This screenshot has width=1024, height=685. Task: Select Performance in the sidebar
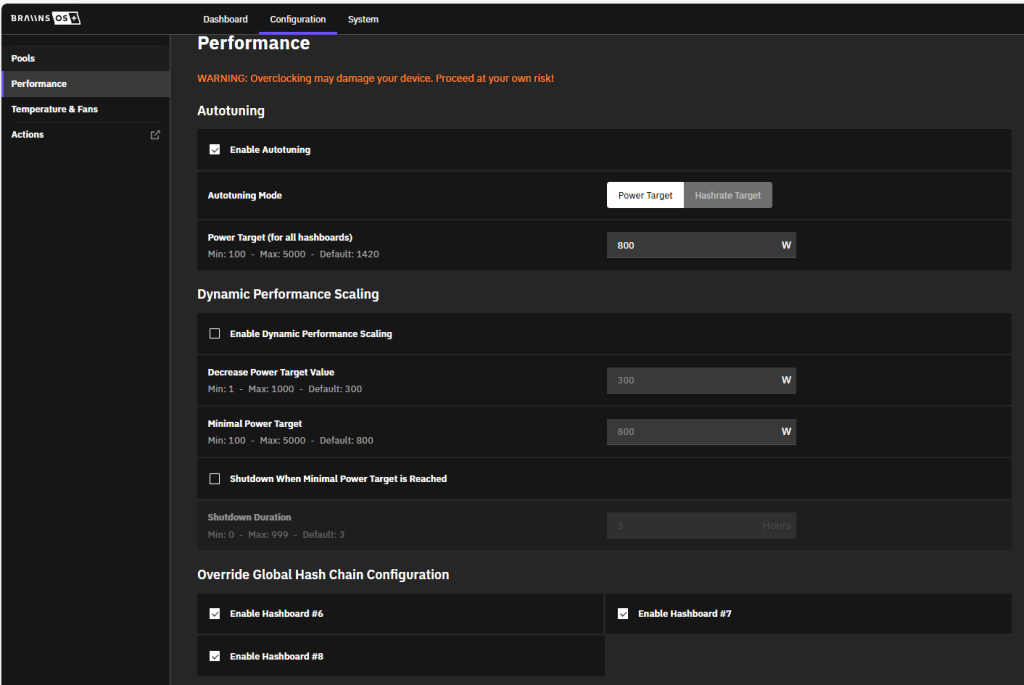coord(39,84)
